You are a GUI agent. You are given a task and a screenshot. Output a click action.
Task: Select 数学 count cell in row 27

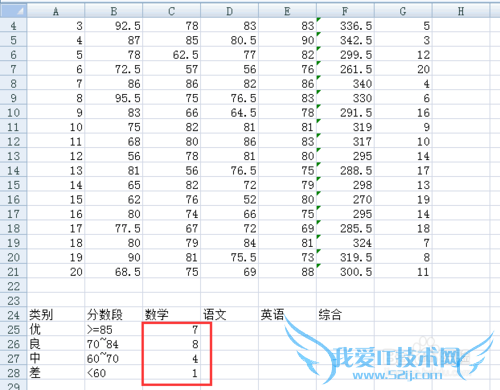(x=171, y=358)
